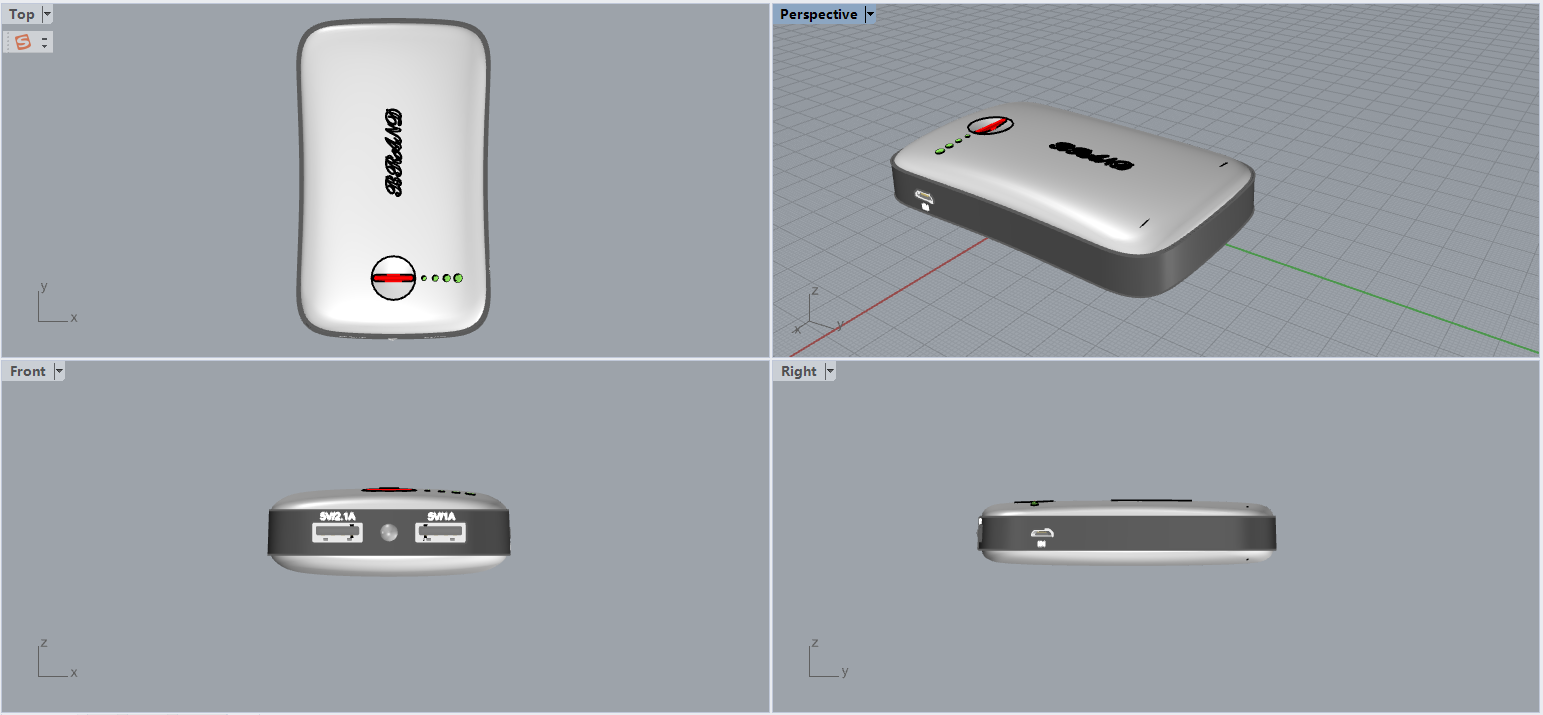Viewport: 1543px width, 715px height.
Task: Select the red power button in Top view
Action: pyautogui.click(x=393, y=278)
